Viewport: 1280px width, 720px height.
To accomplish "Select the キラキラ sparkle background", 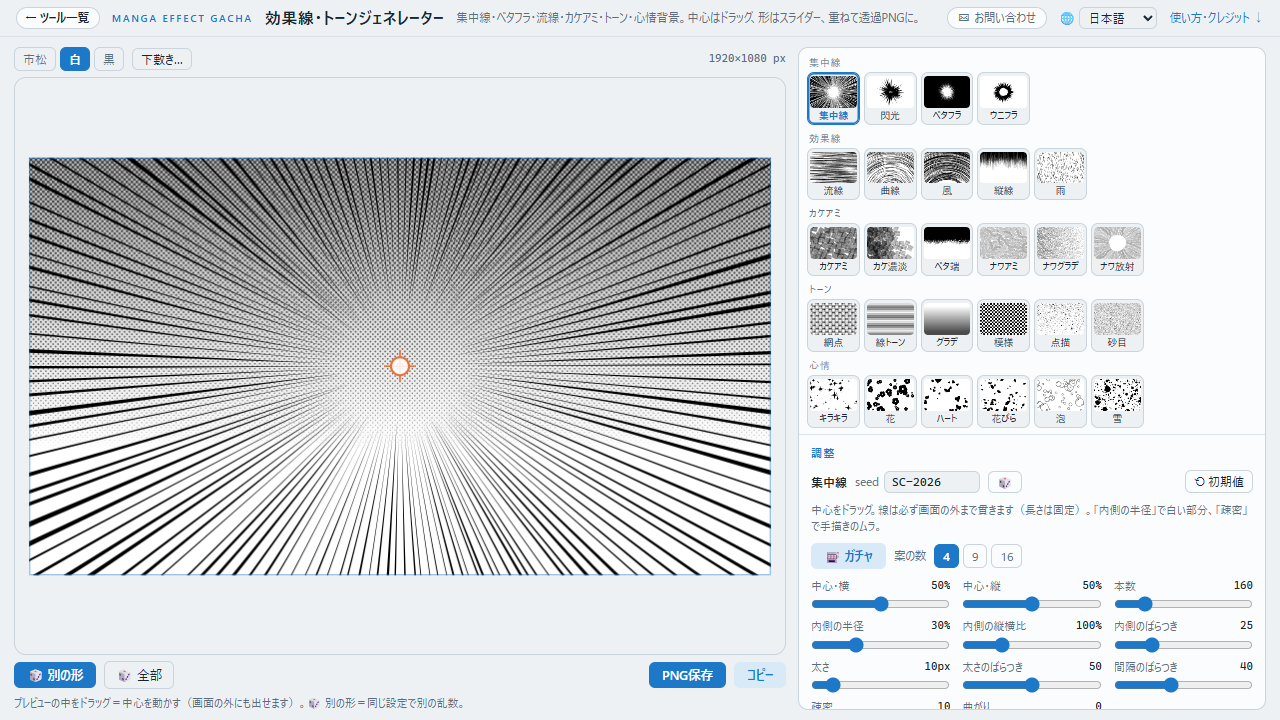I will click(833, 402).
